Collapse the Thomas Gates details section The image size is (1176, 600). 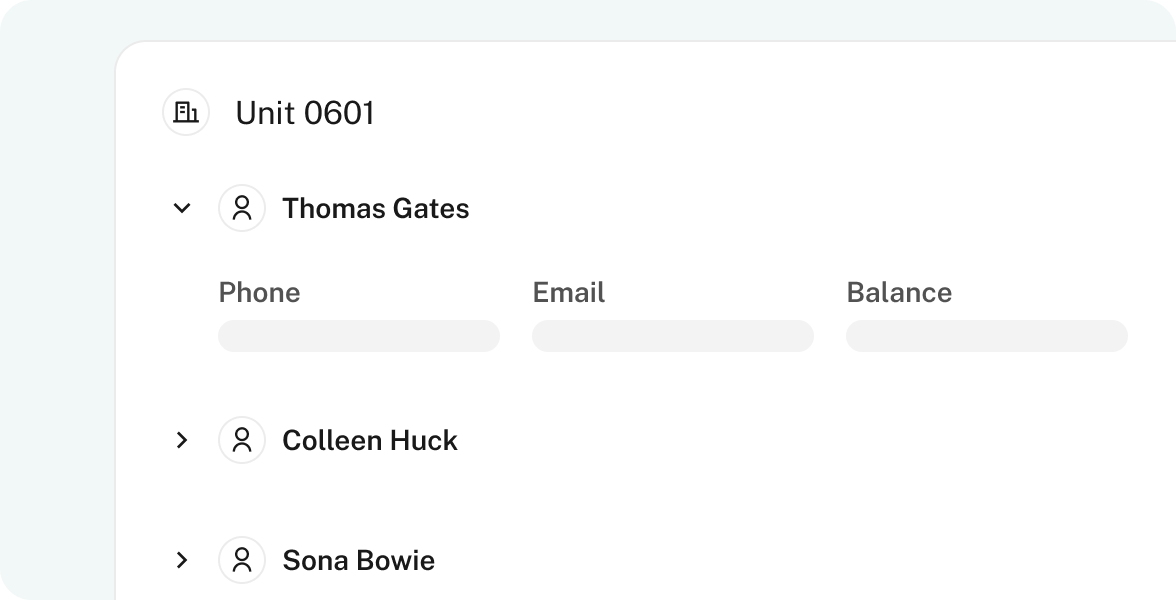click(x=182, y=208)
